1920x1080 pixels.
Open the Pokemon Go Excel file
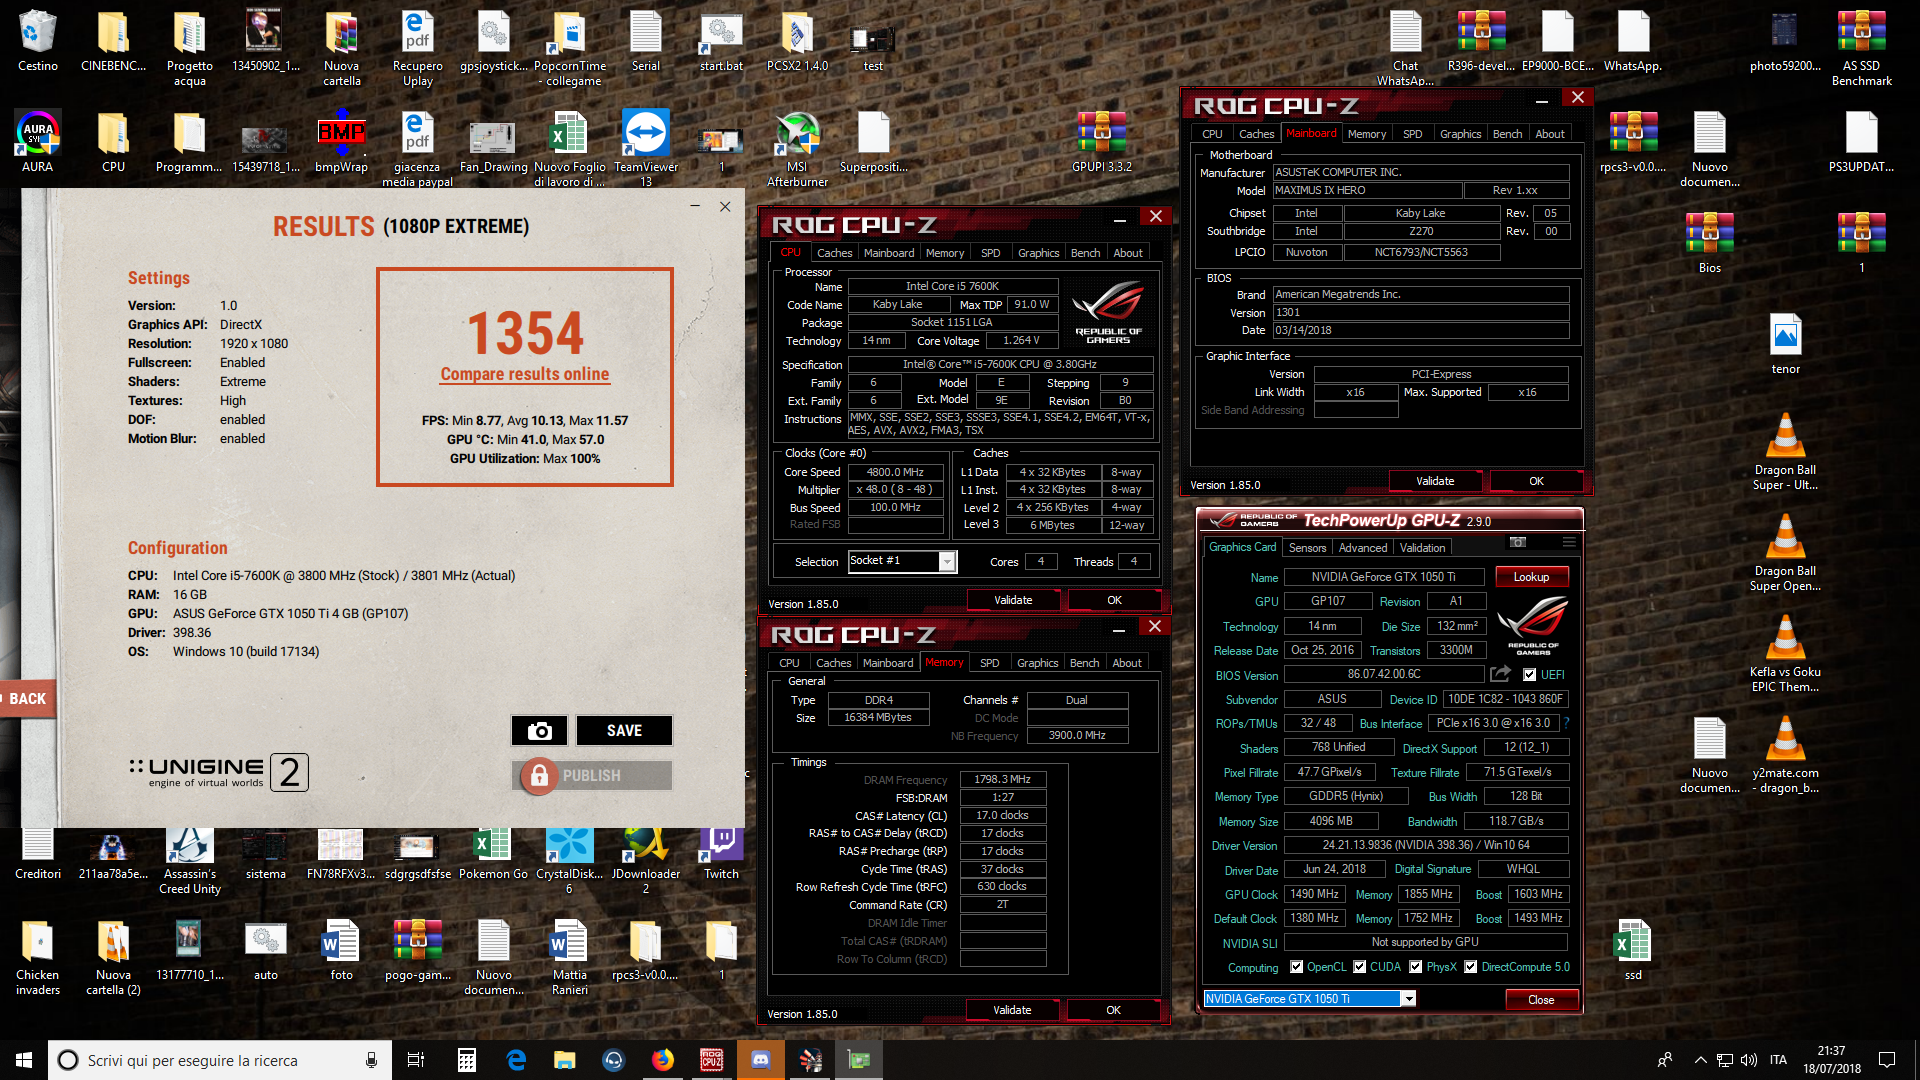point(493,853)
